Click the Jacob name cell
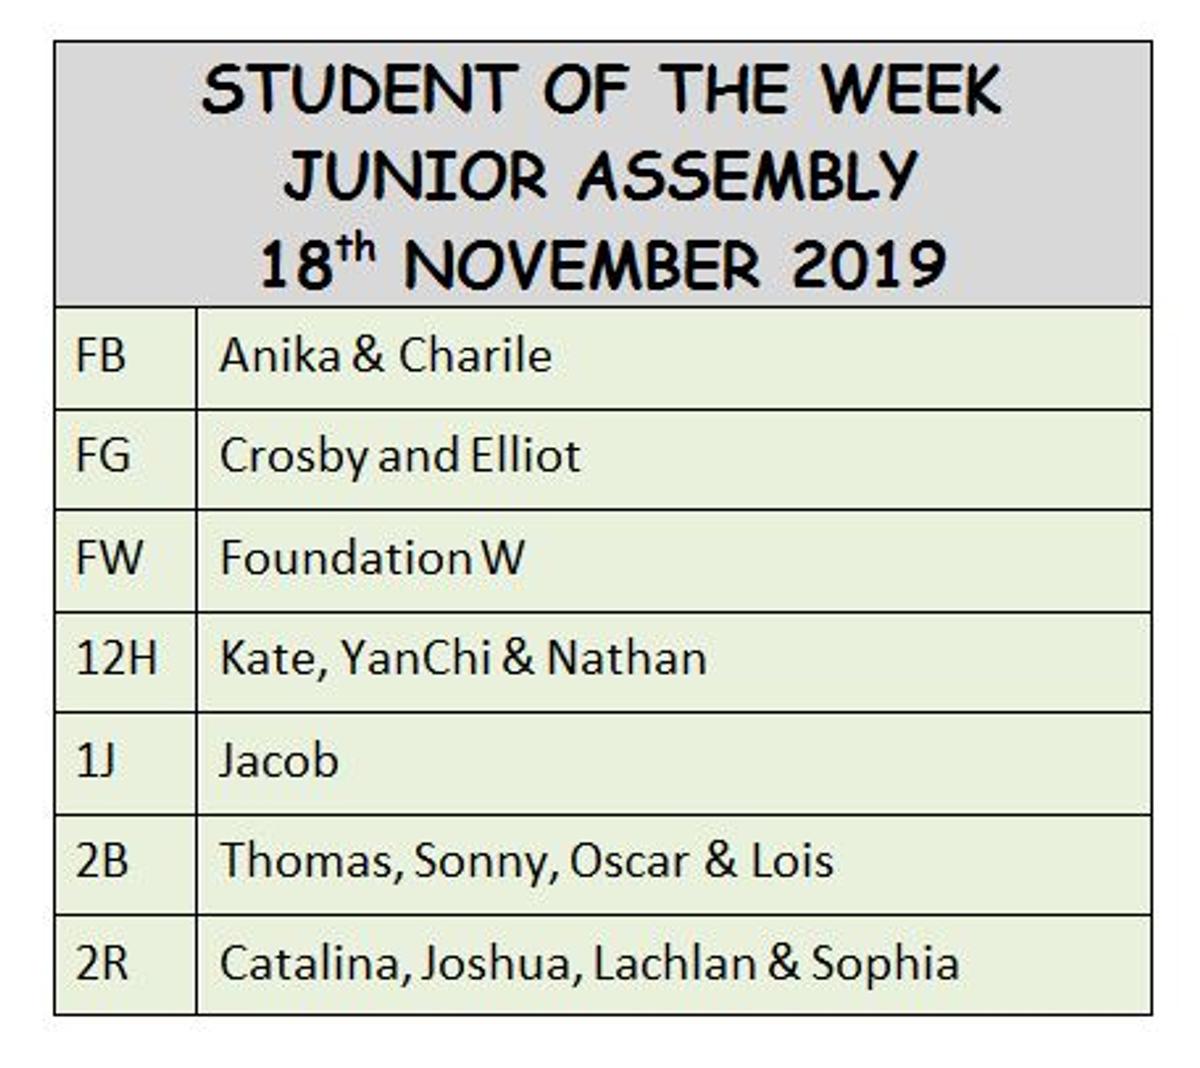This screenshot has height=1068, width=1200. pyautogui.click(x=674, y=764)
